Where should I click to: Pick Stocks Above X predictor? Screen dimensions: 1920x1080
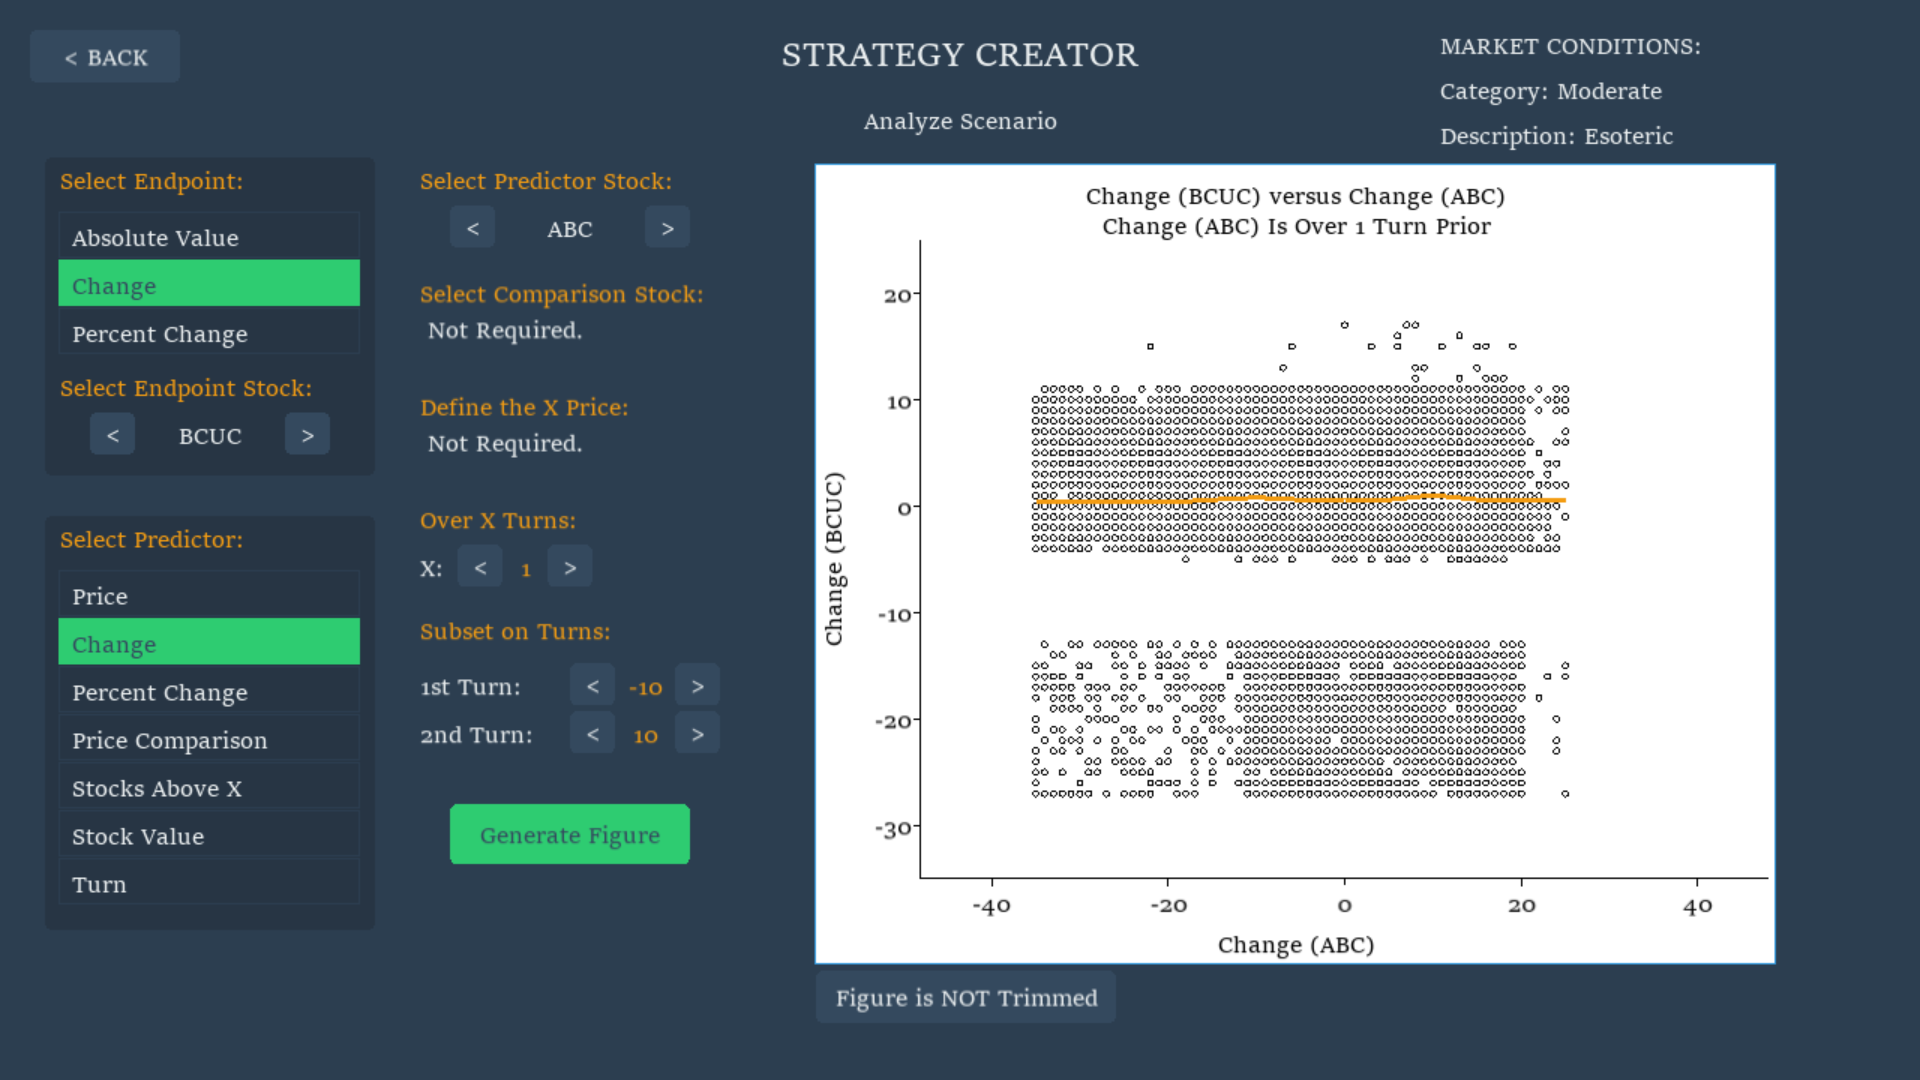209,787
